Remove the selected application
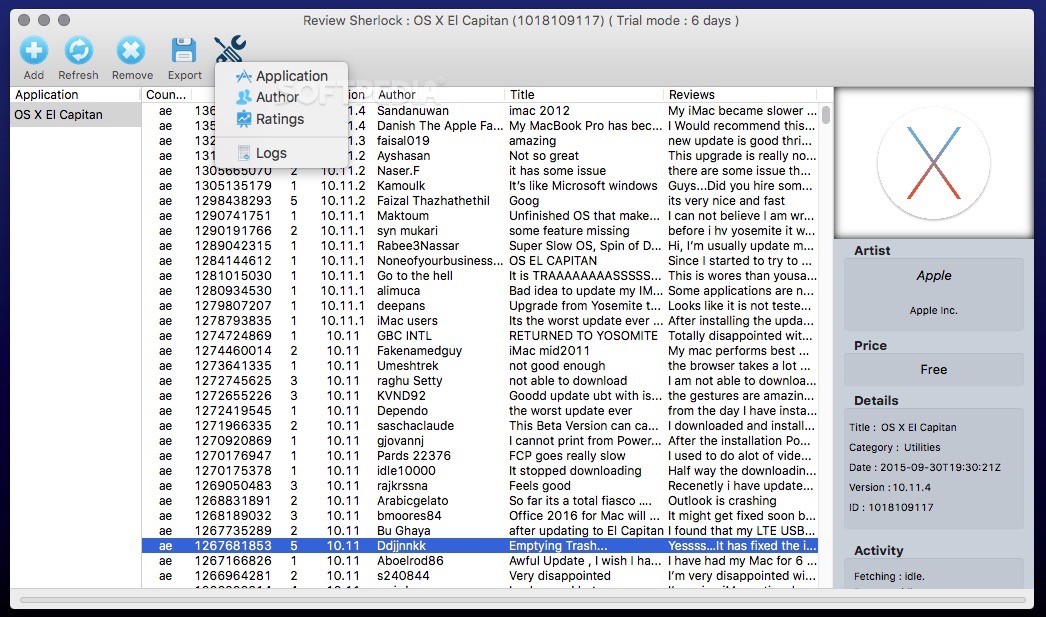1046x617 pixels. click(x=131, y=51)
